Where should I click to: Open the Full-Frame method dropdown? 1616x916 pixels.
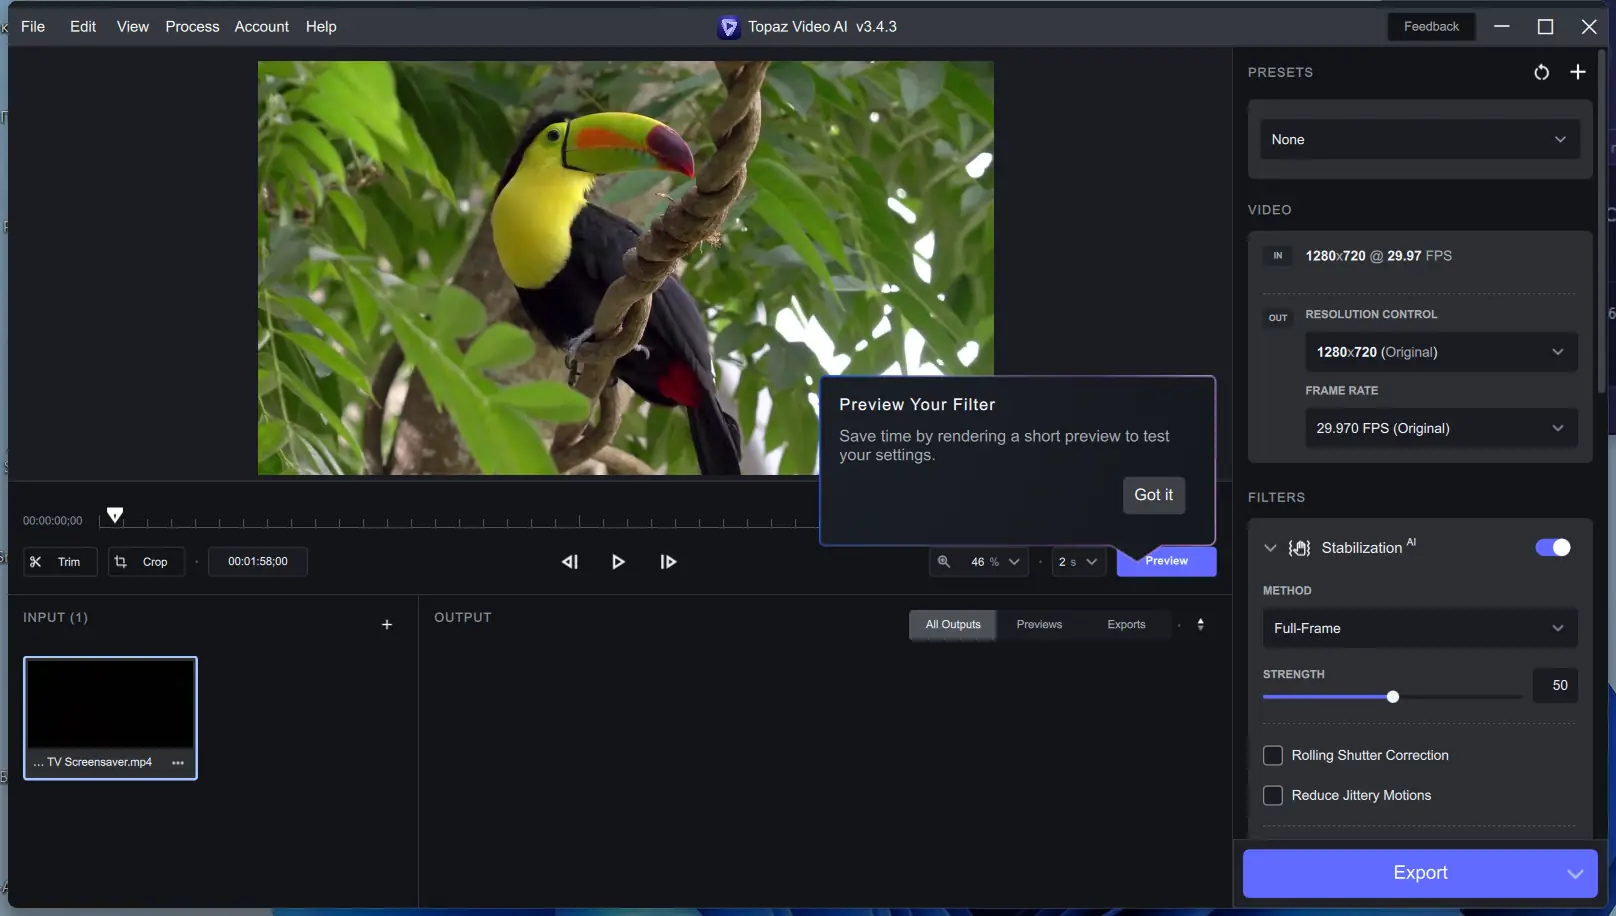click(1420, 628)
